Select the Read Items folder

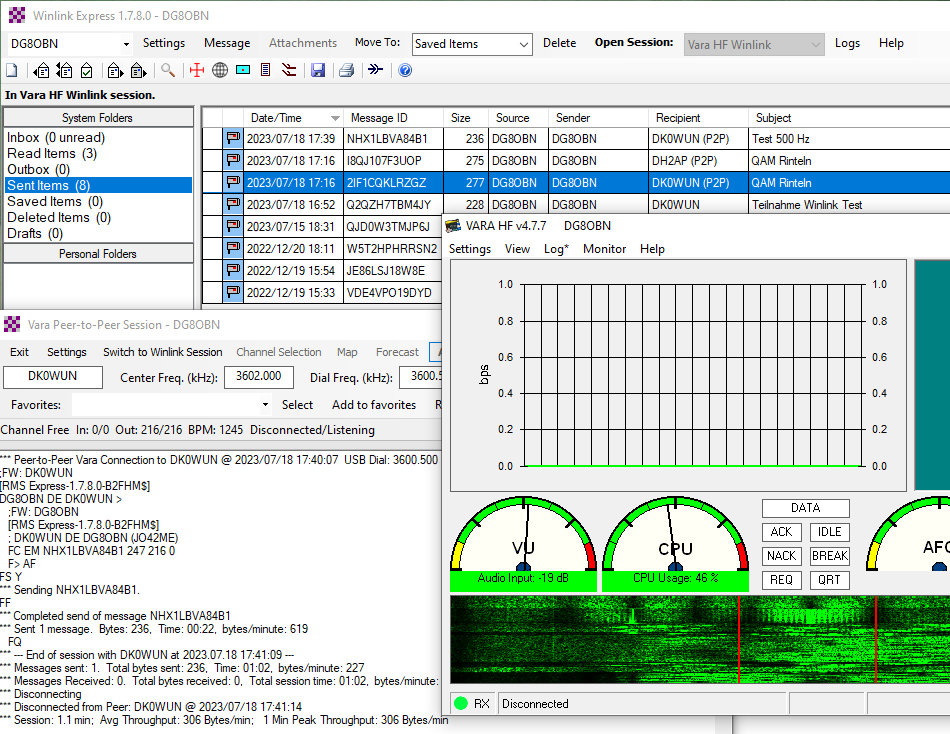tap(51, 153)
